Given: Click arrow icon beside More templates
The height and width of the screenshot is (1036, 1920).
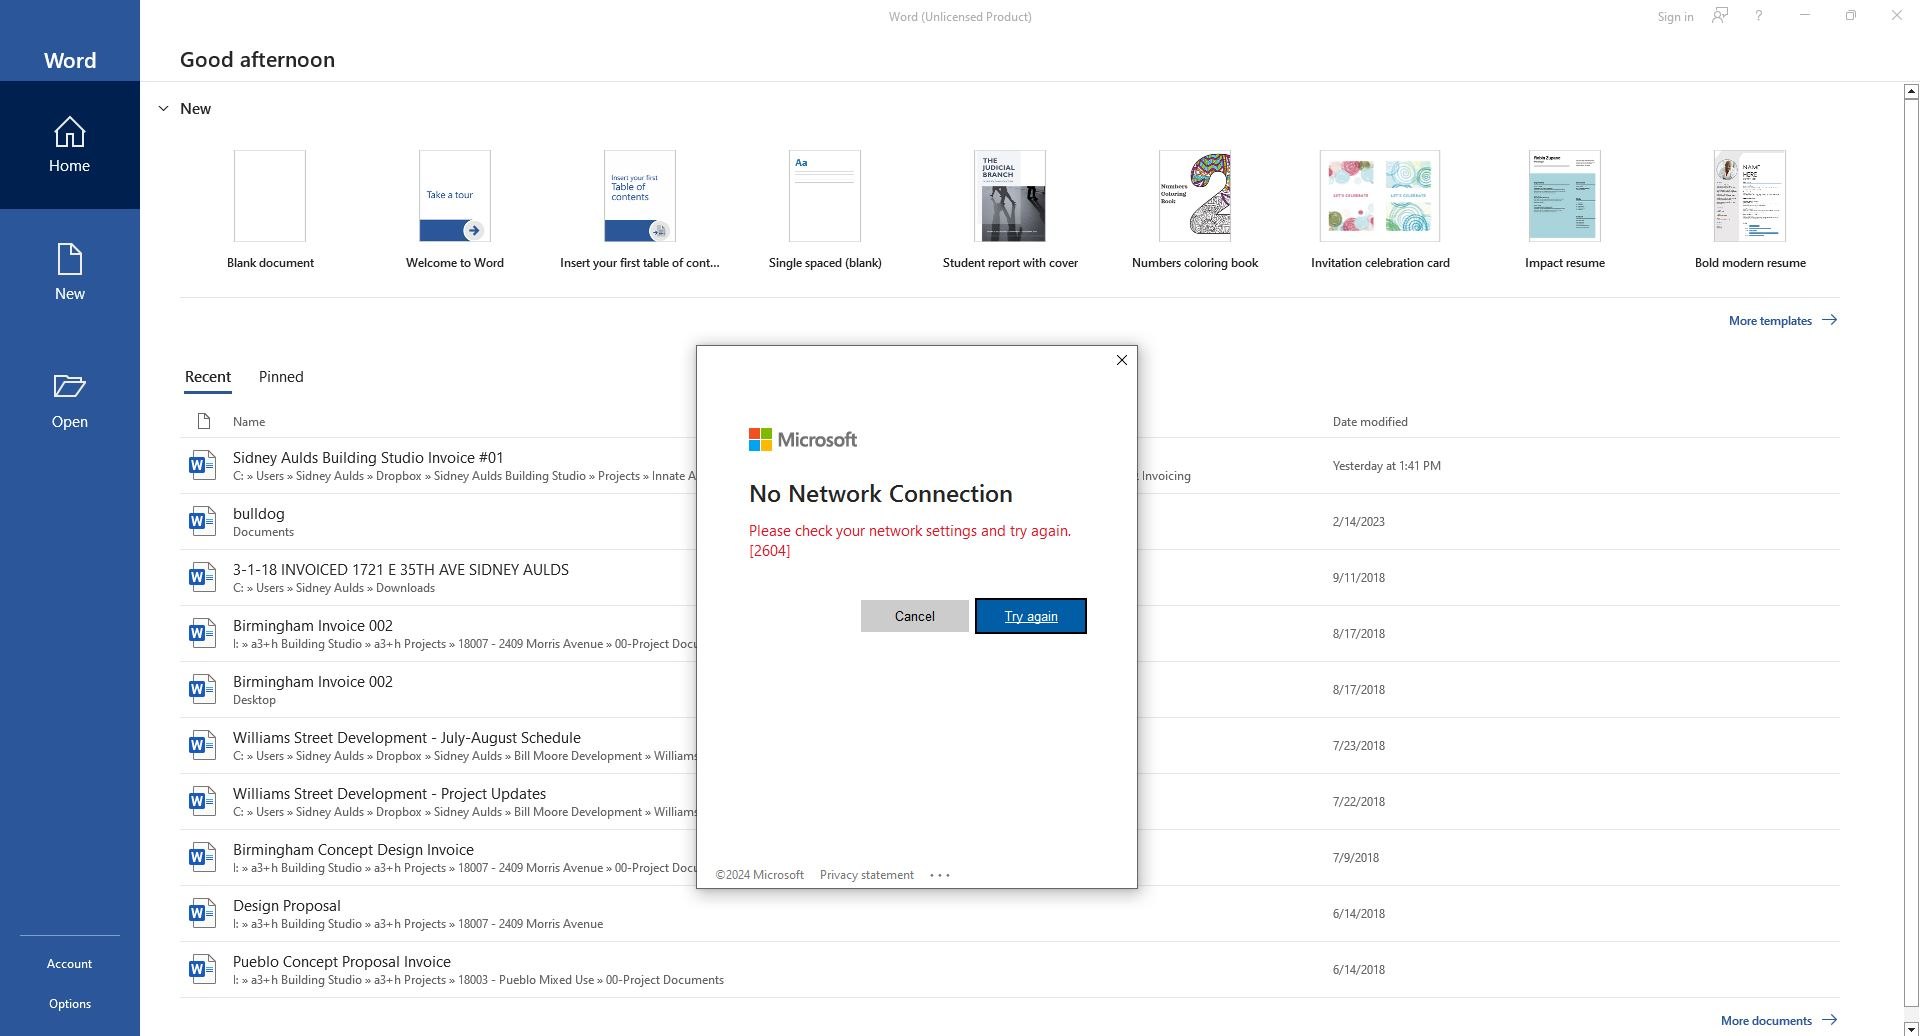Looking at the screenshot, I should click(1829, 320).
